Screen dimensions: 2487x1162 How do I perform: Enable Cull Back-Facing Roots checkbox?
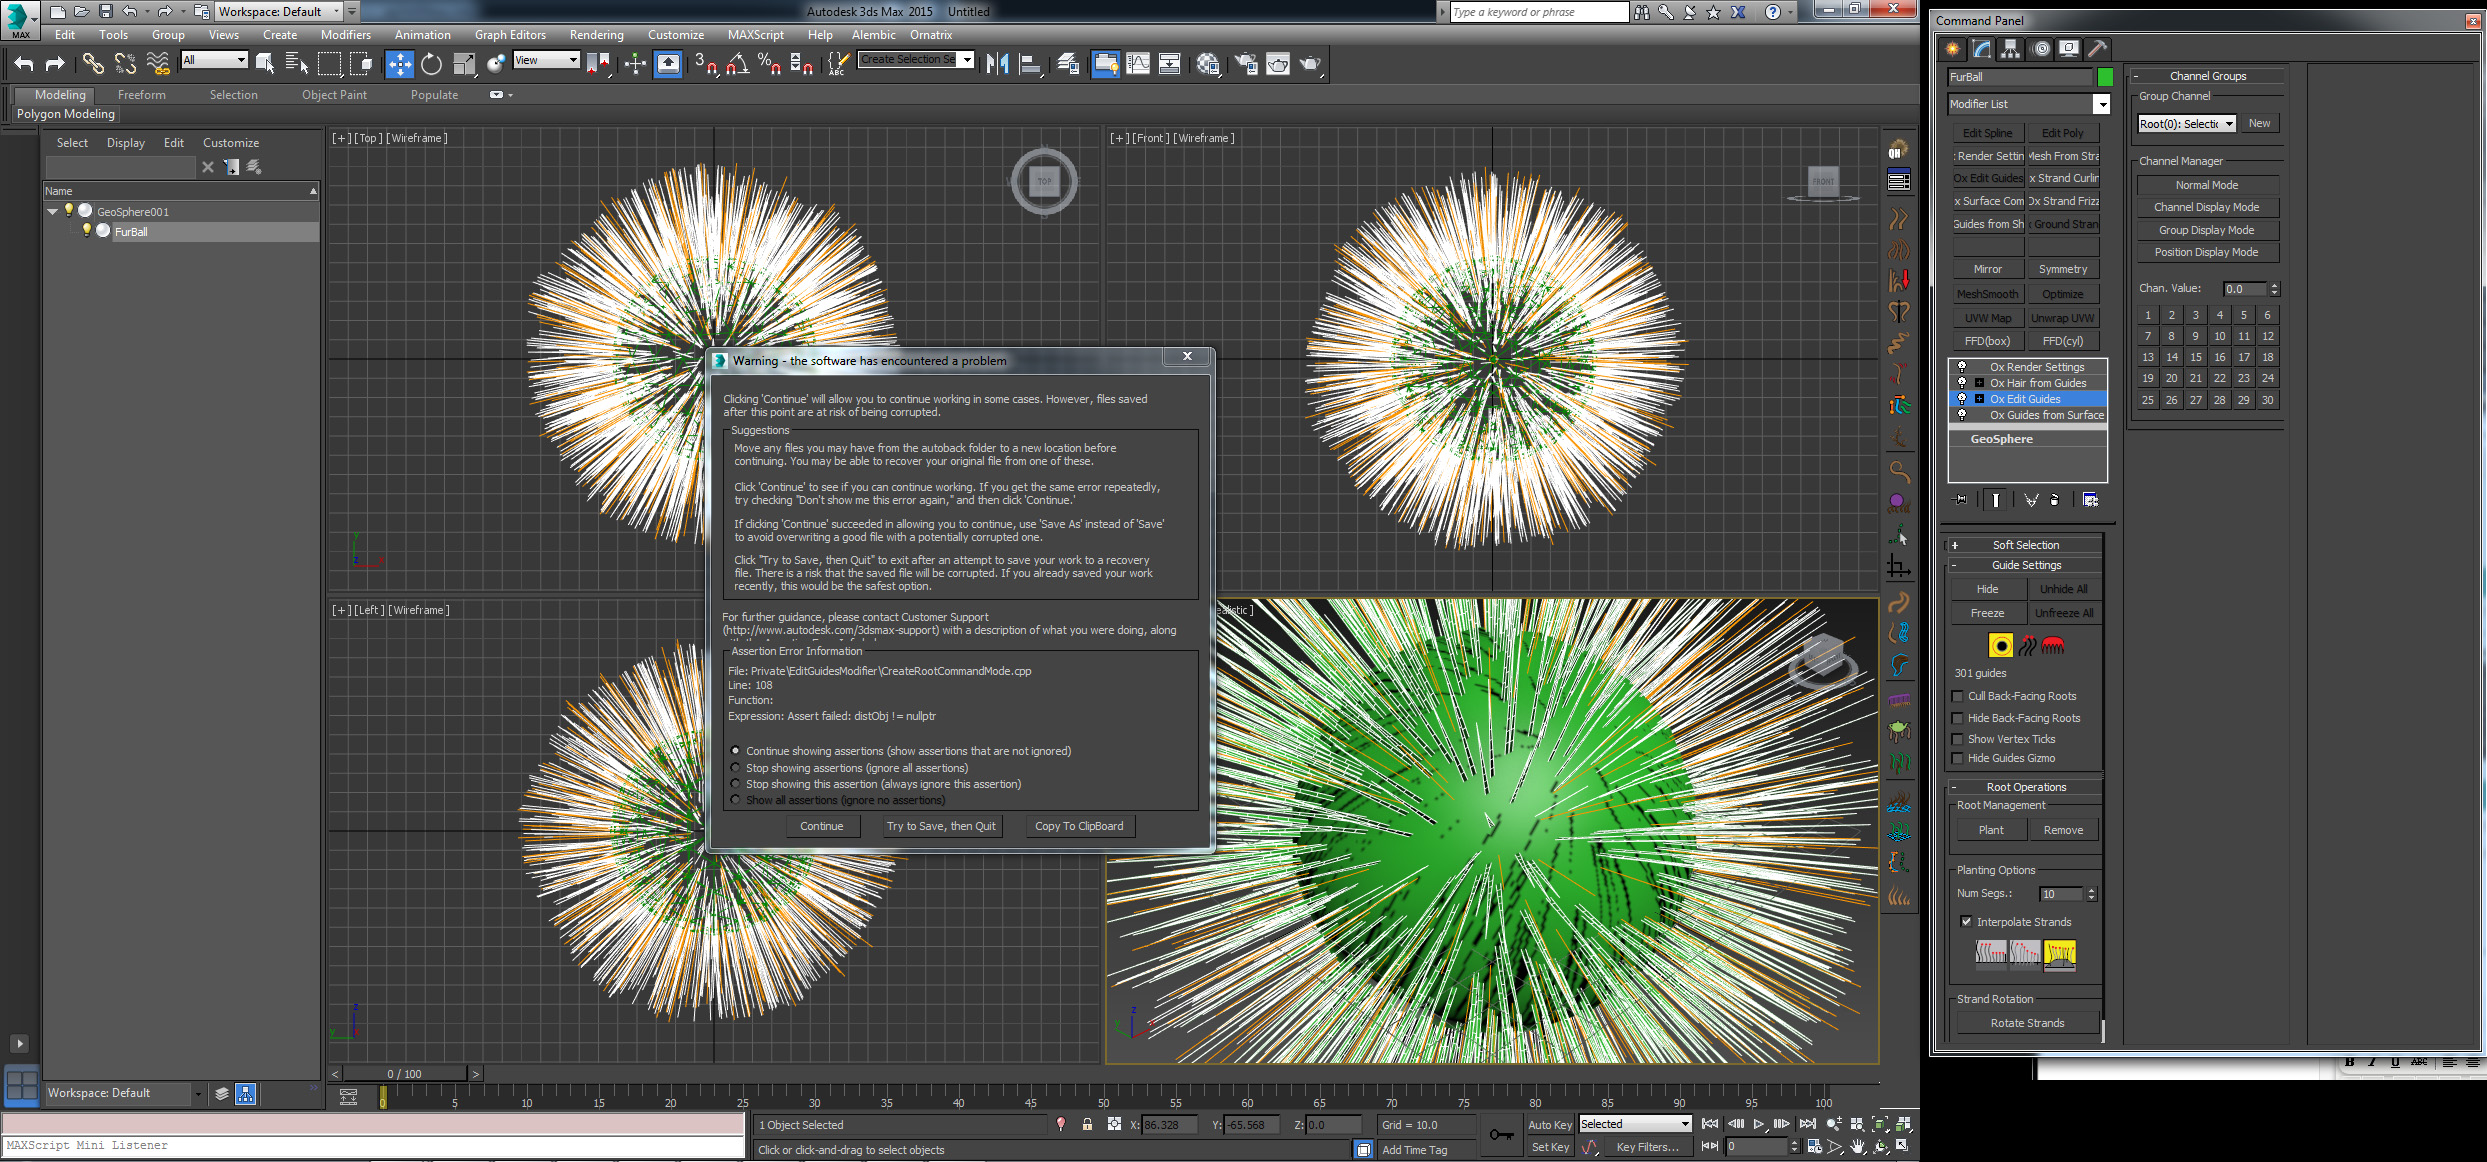click(x=1958, y=696)
